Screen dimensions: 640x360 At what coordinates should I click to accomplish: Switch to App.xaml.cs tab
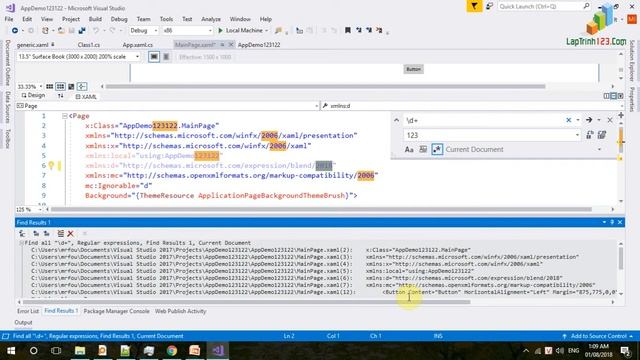138,45
